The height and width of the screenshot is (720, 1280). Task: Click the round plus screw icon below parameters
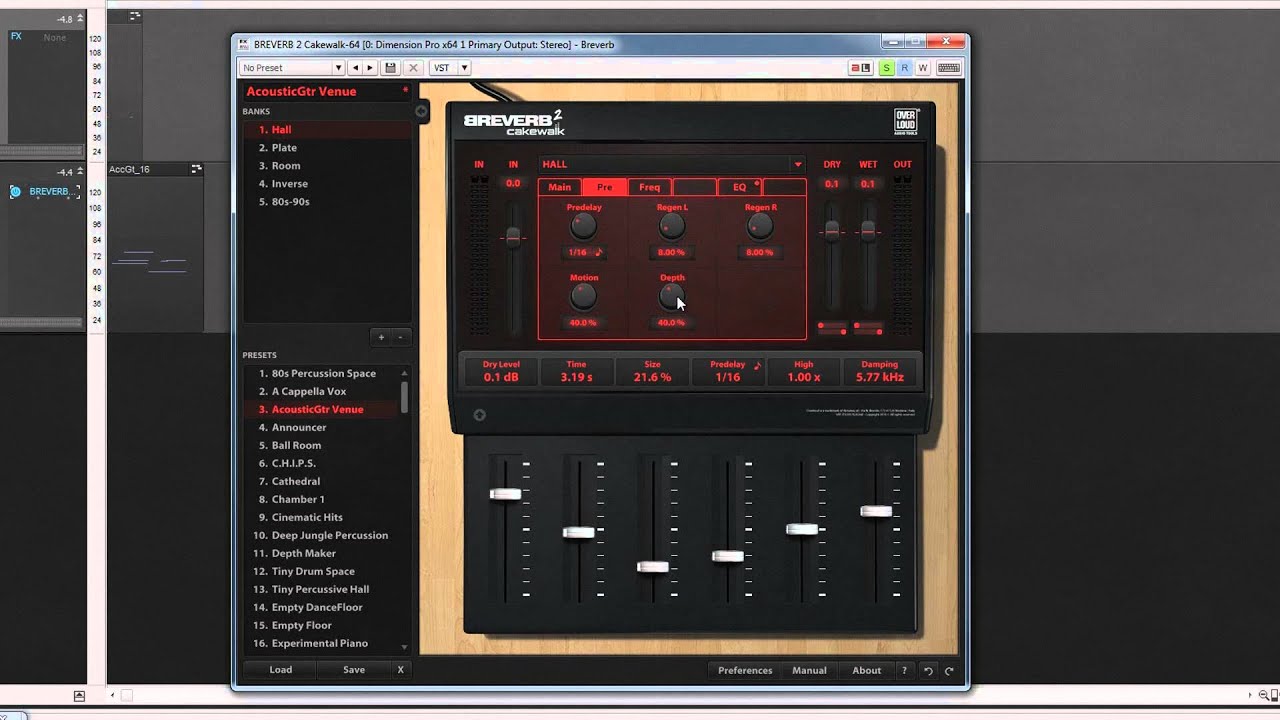(479, 415)
